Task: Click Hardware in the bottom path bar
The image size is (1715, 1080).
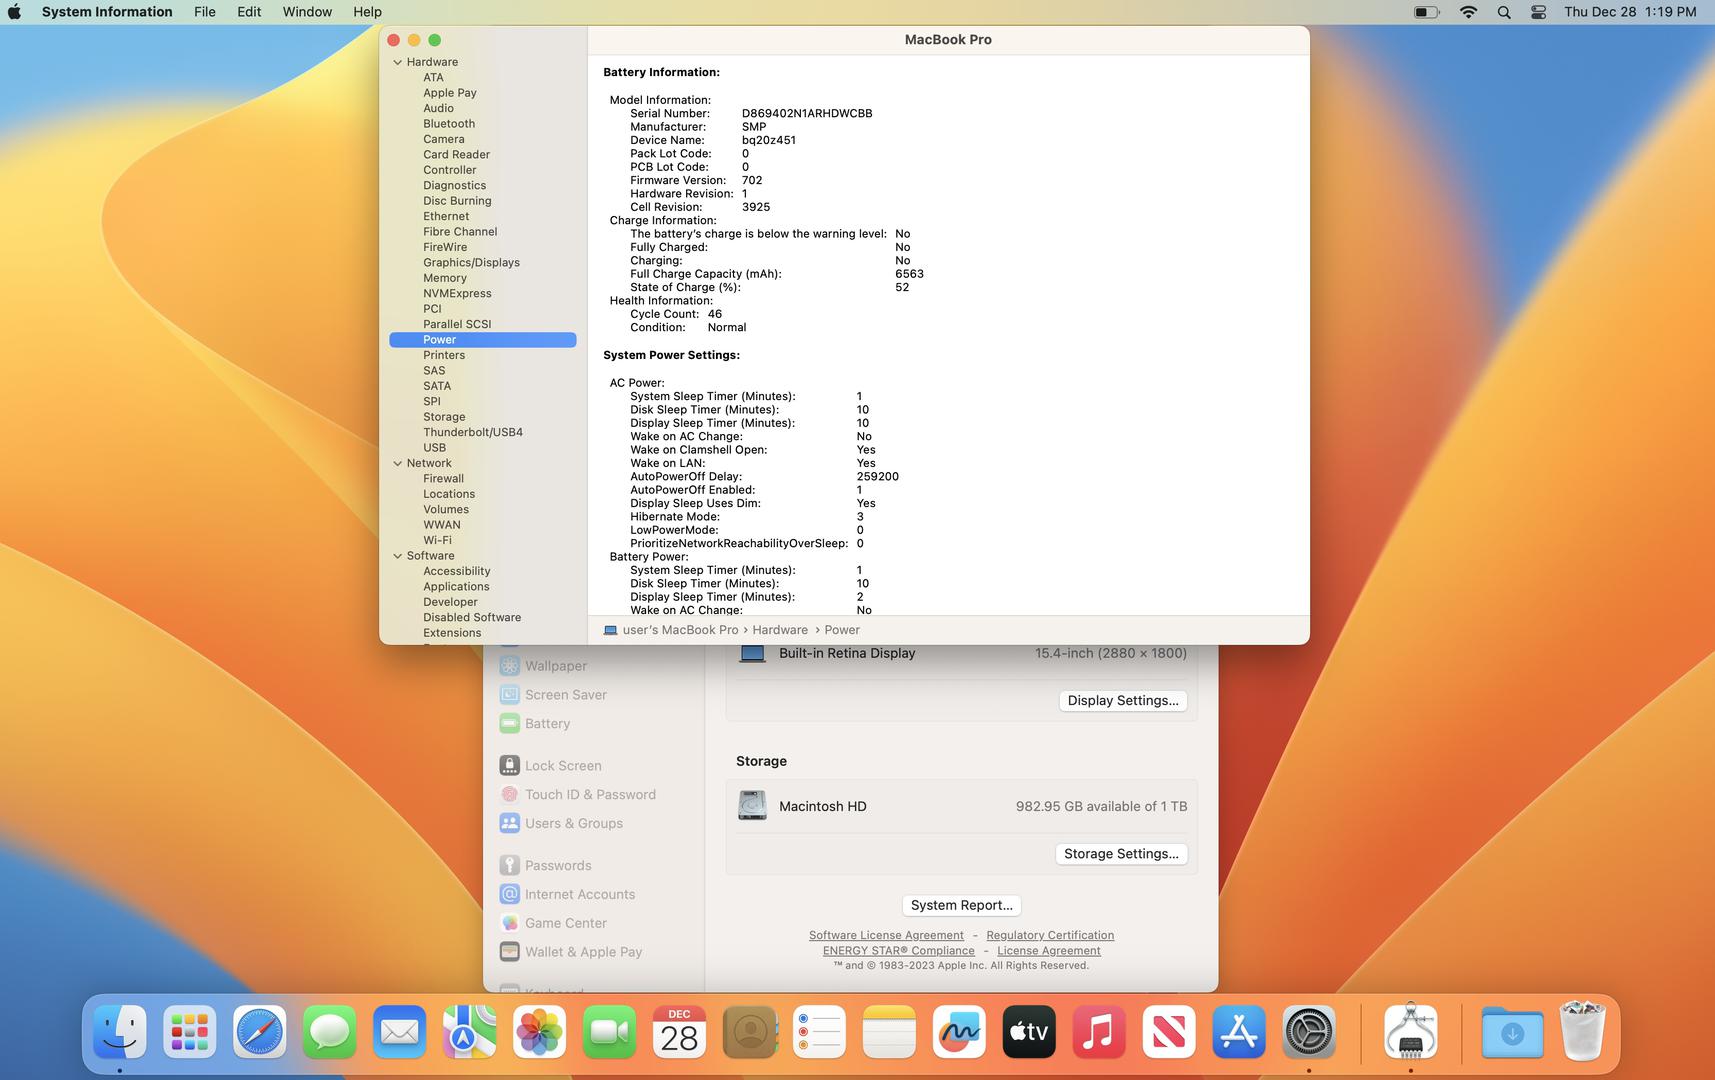Action: [780, 630]
